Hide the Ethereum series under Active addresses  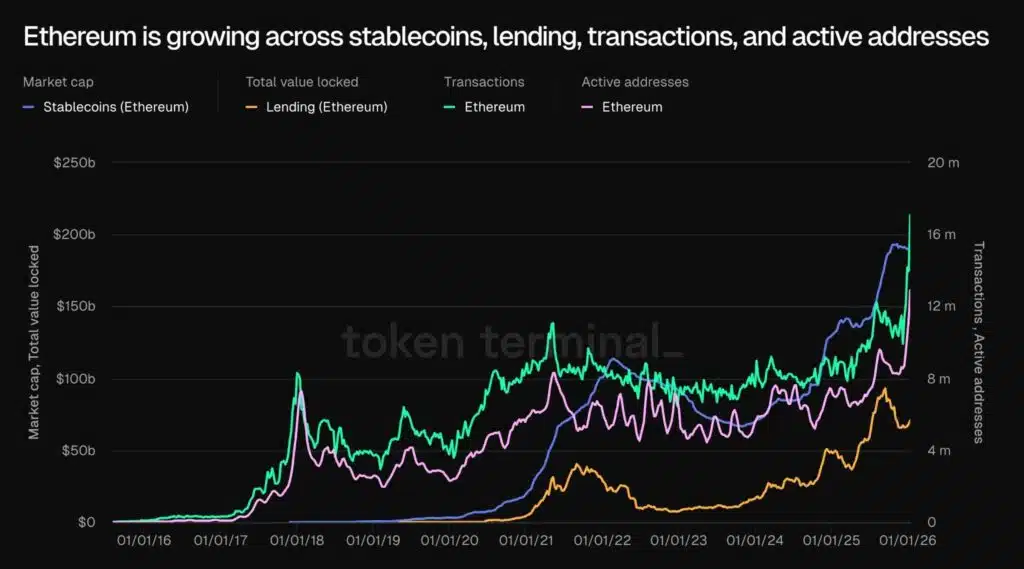(x=632, y=107)
